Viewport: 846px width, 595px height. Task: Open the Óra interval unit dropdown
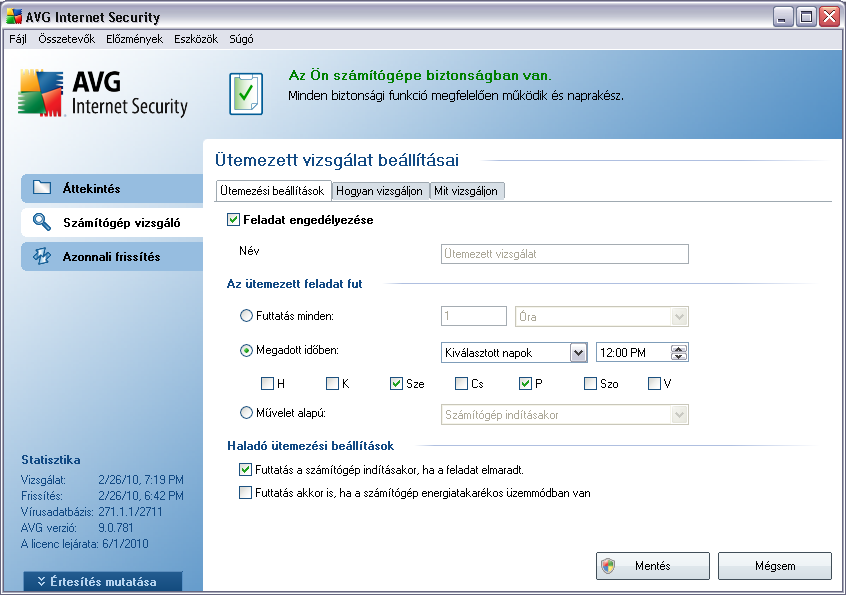pyautogui.click(x=602, y=317)
